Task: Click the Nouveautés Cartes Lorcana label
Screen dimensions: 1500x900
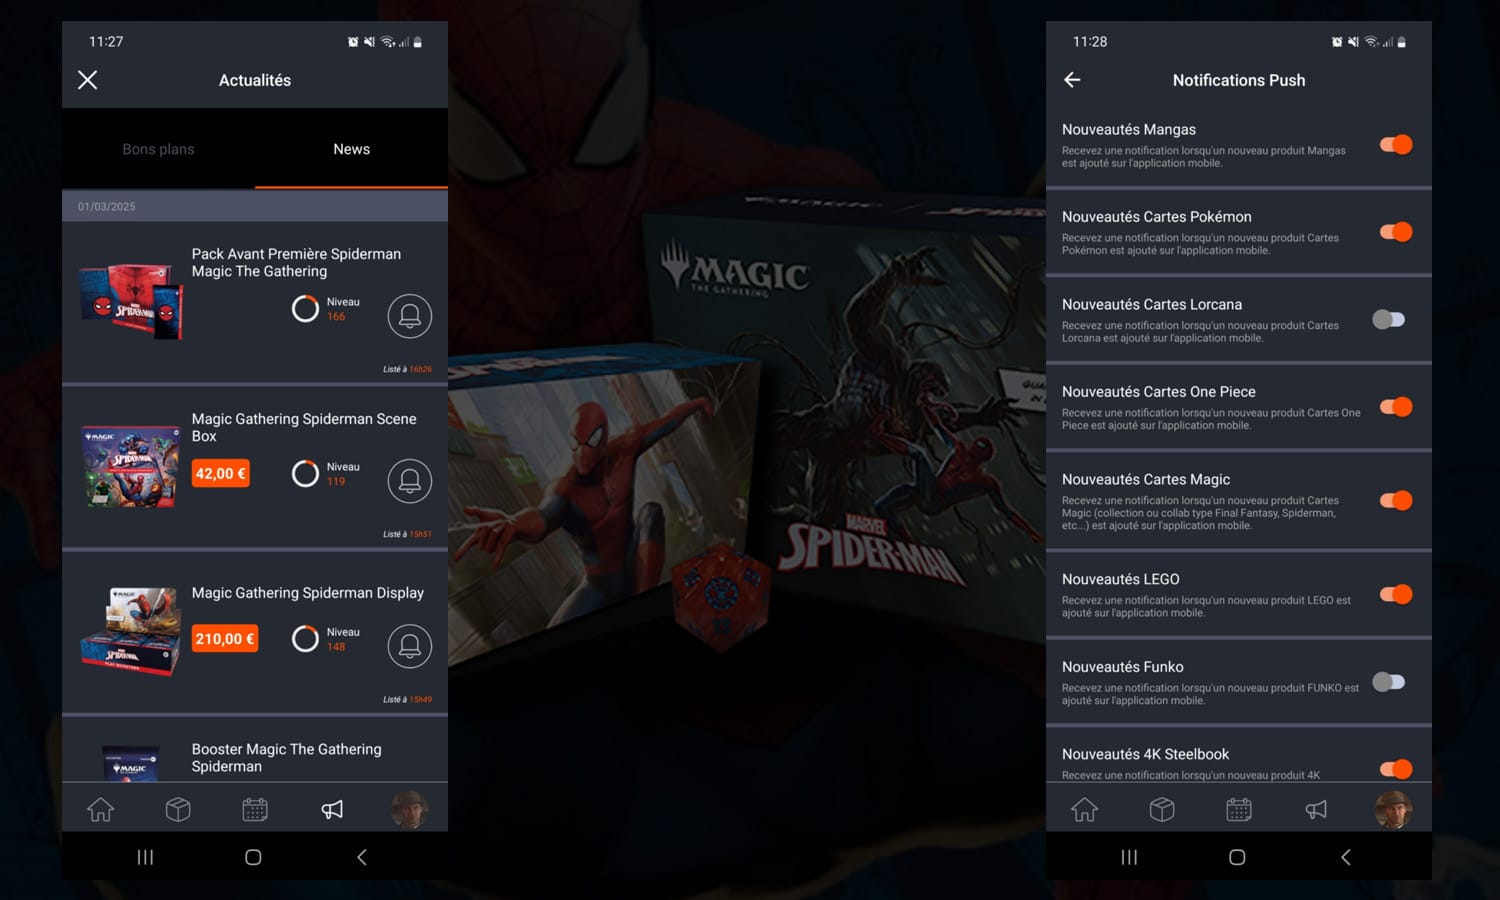Action: pos(1152,304)
